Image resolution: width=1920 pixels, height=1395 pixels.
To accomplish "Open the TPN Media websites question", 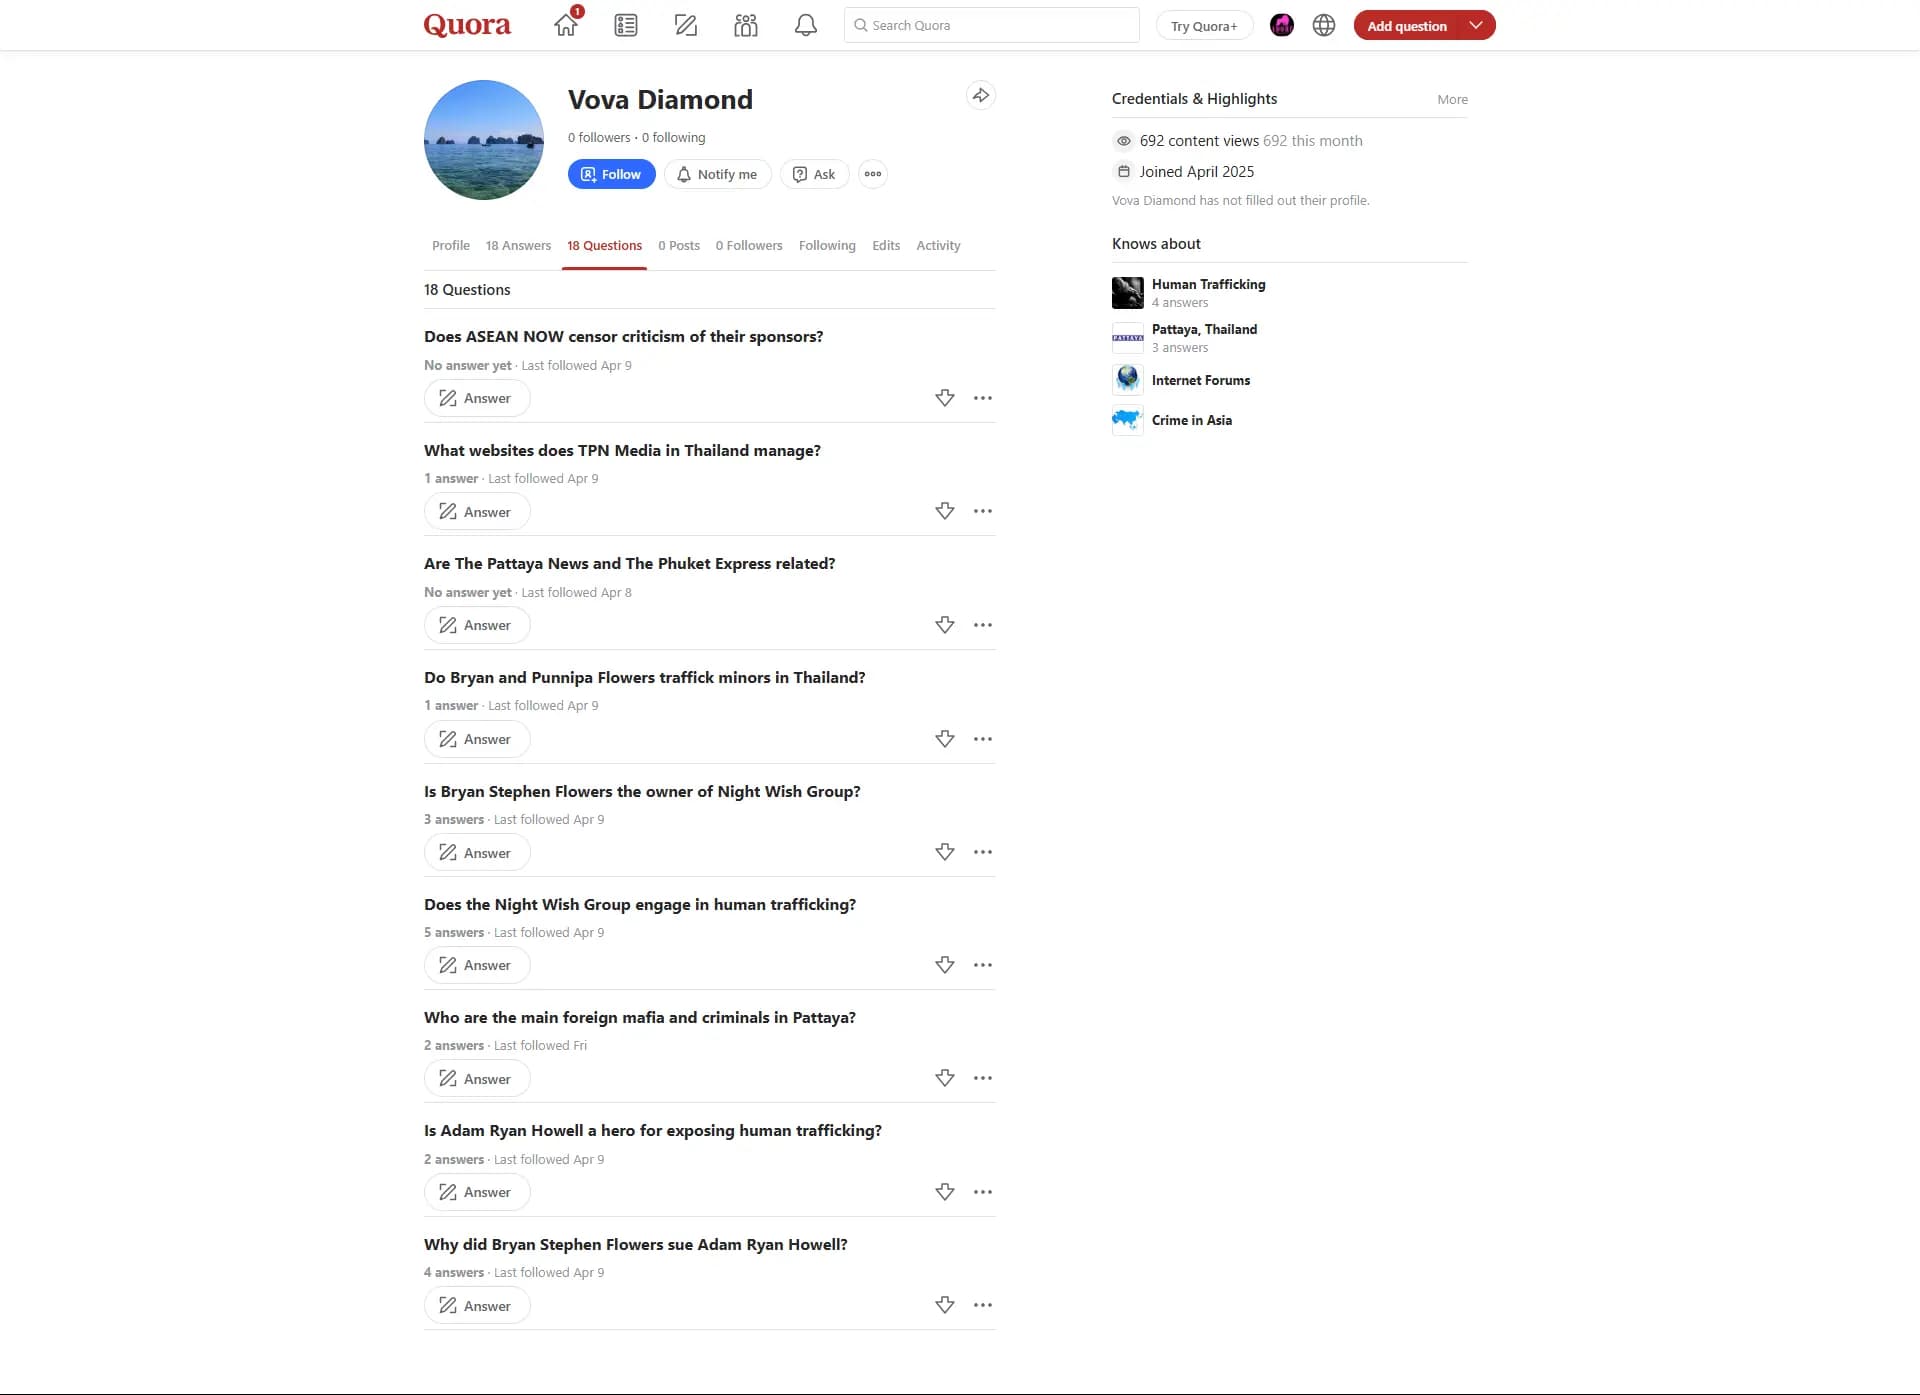I will click(622, 450).
